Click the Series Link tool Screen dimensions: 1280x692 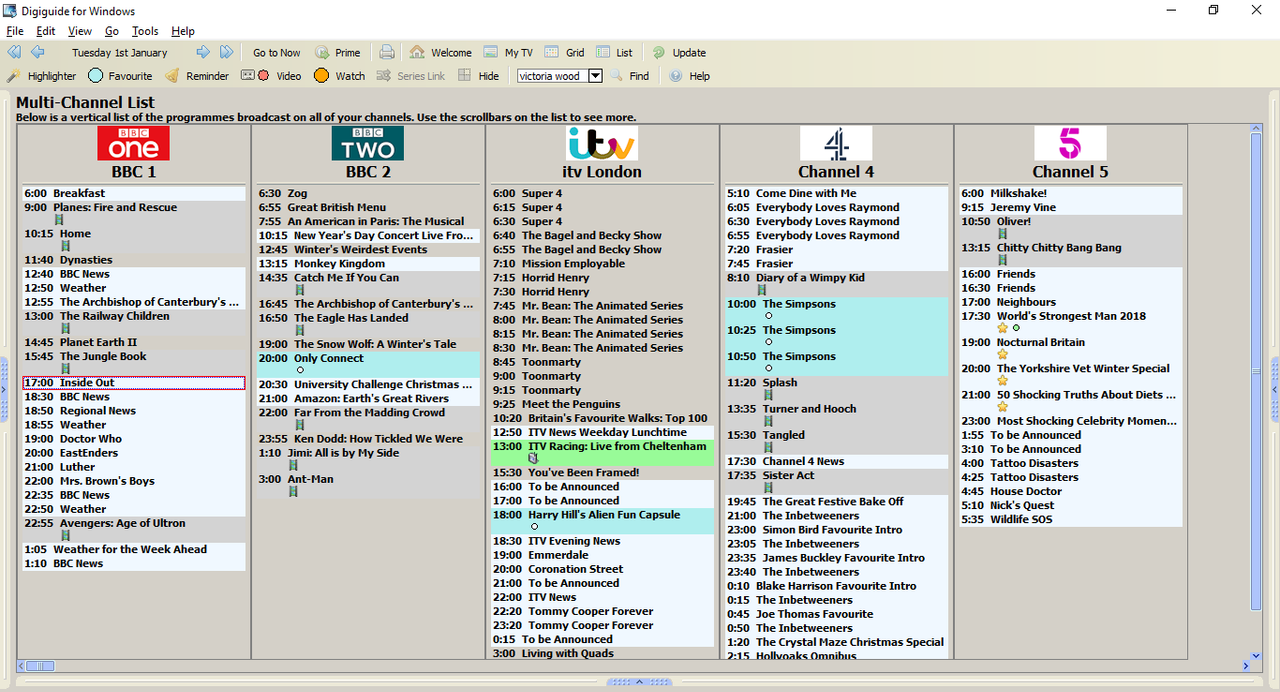(411, 76)
